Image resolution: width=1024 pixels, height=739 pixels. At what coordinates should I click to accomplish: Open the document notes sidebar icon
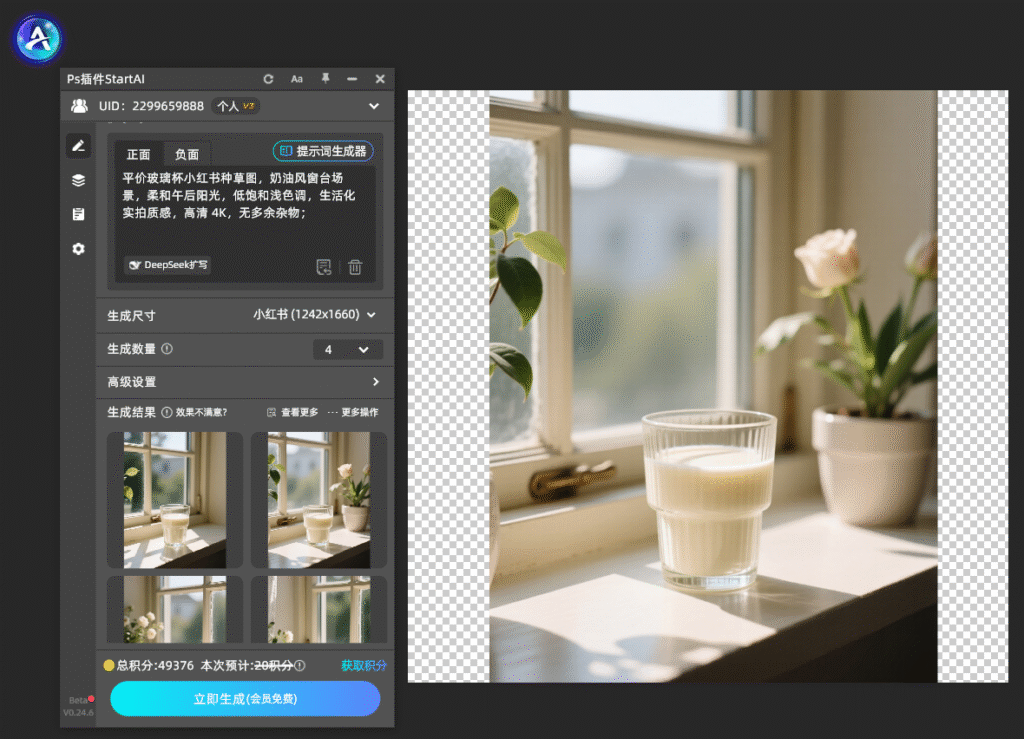pyautogui.click(x=78, y=214)
